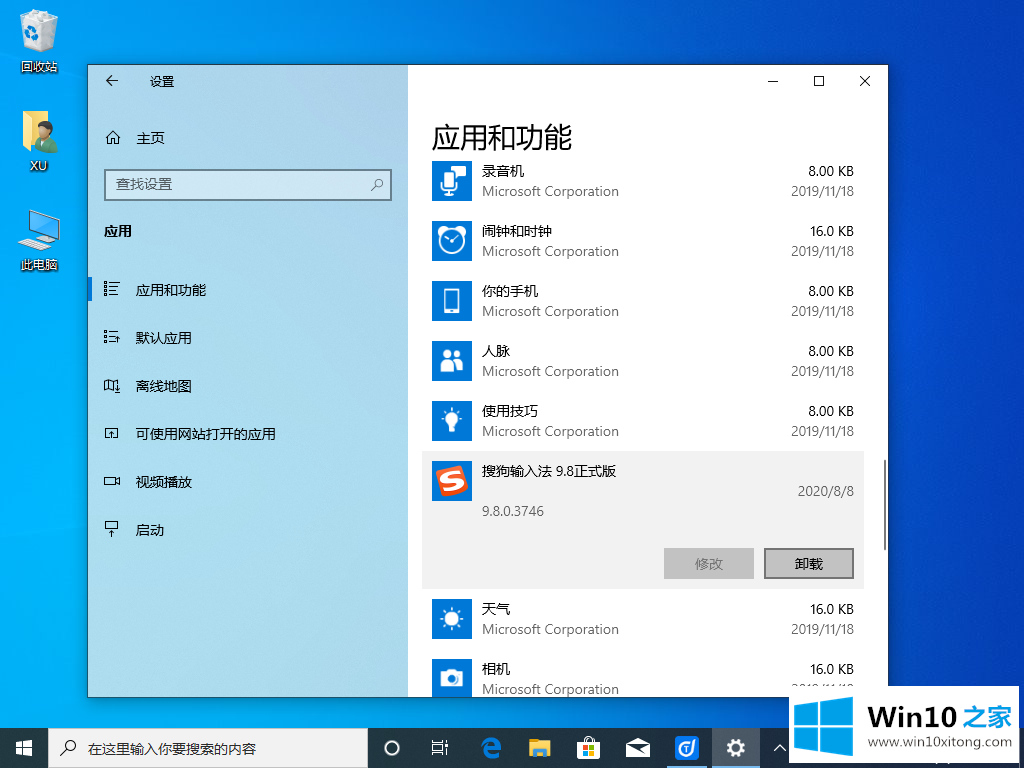Viewport: 1024px width, 768px height.
Task: Click the 人脉 people app icon
Action: (x=452, y=361)
